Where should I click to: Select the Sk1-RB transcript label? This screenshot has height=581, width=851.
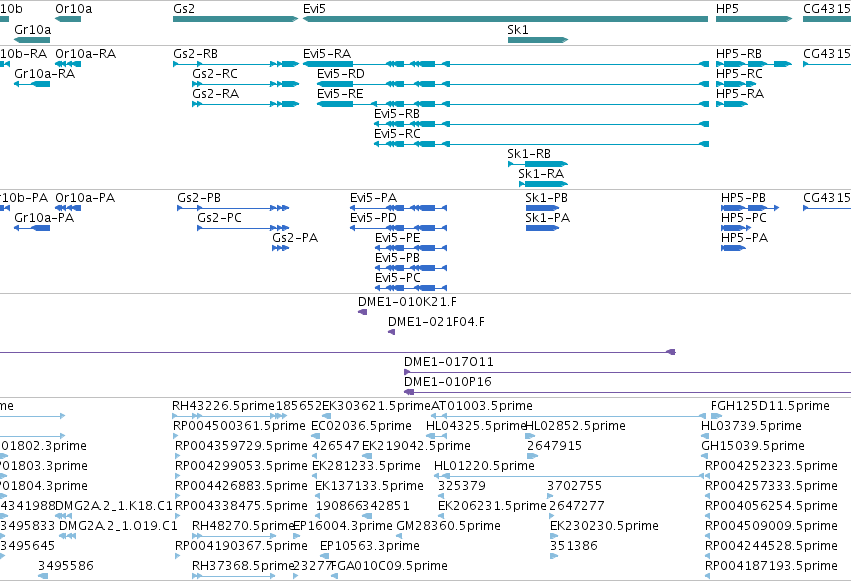click(529, 154)
